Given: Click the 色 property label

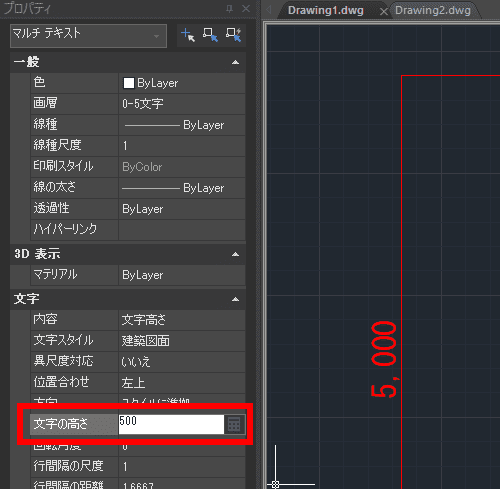Looking at the screenshot, I should 39,82.
